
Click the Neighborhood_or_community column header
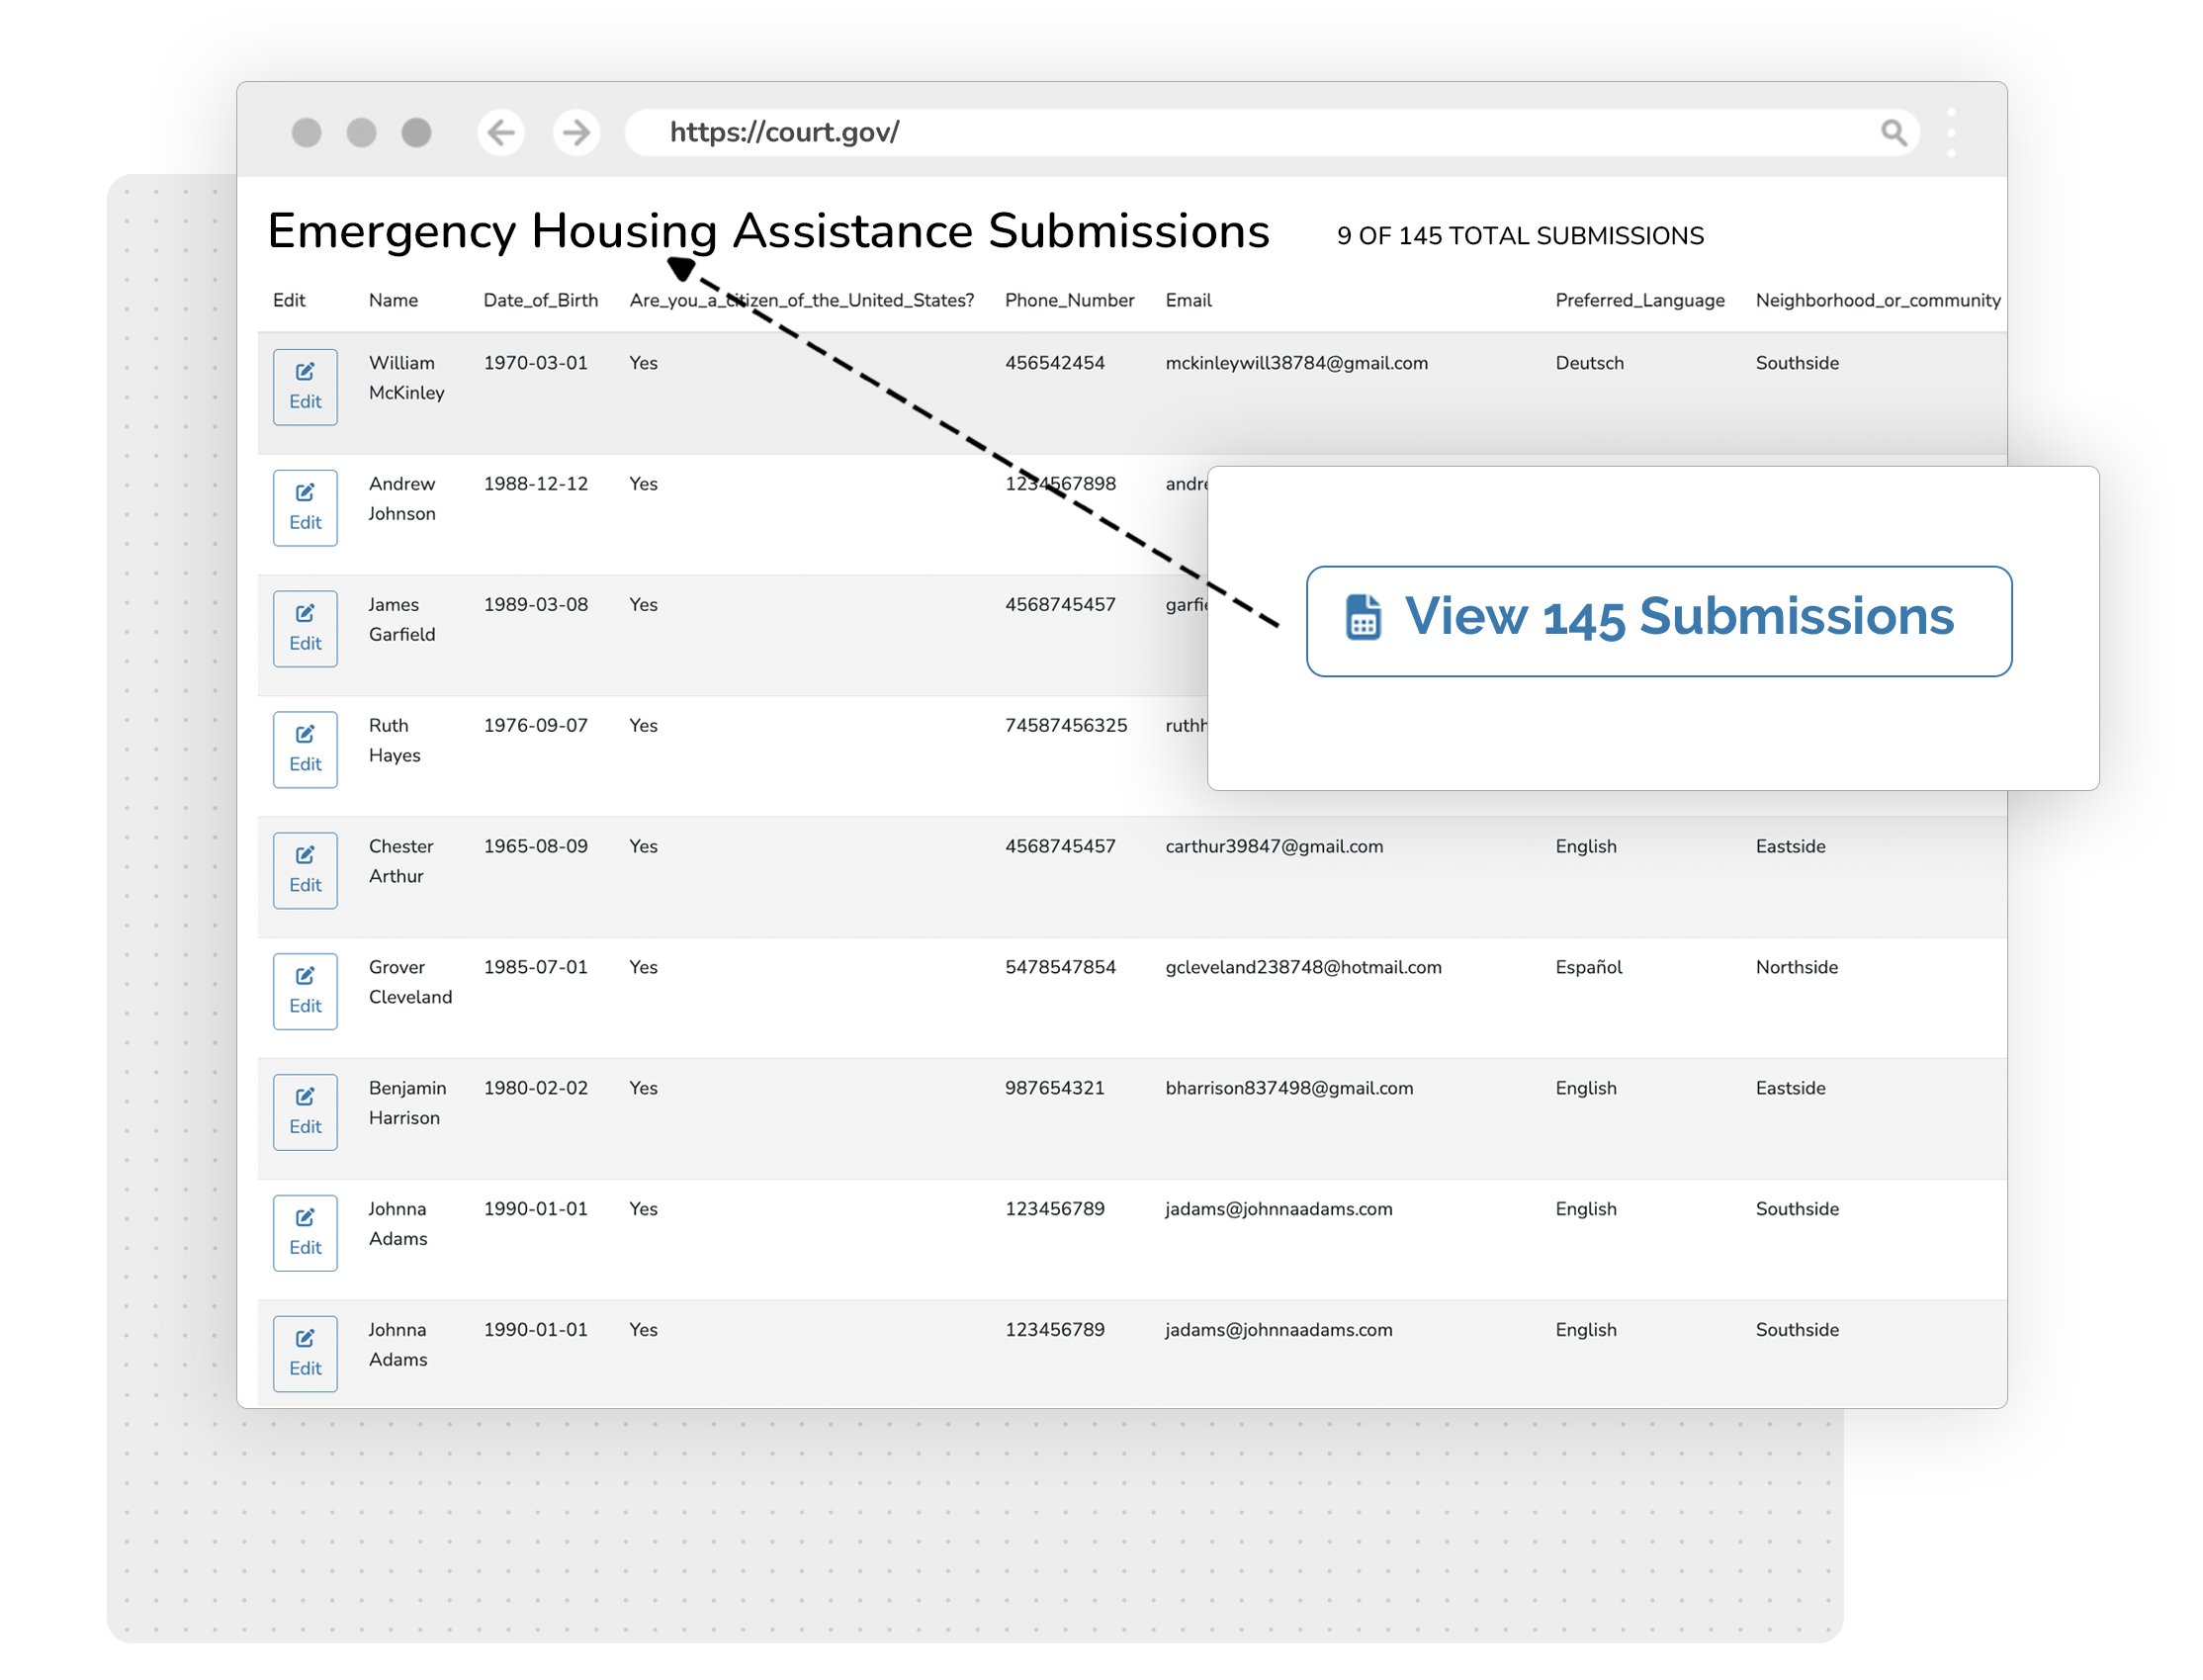[x=1877, y=300]
